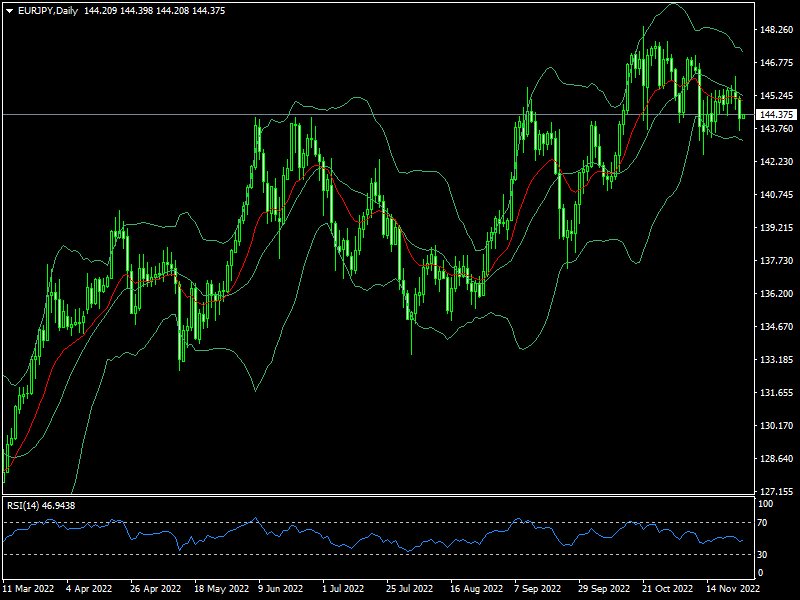This screenshot has height=600, width=800.
Task: Click the 143.760 price scale label
Action: (x=777, y=129)
